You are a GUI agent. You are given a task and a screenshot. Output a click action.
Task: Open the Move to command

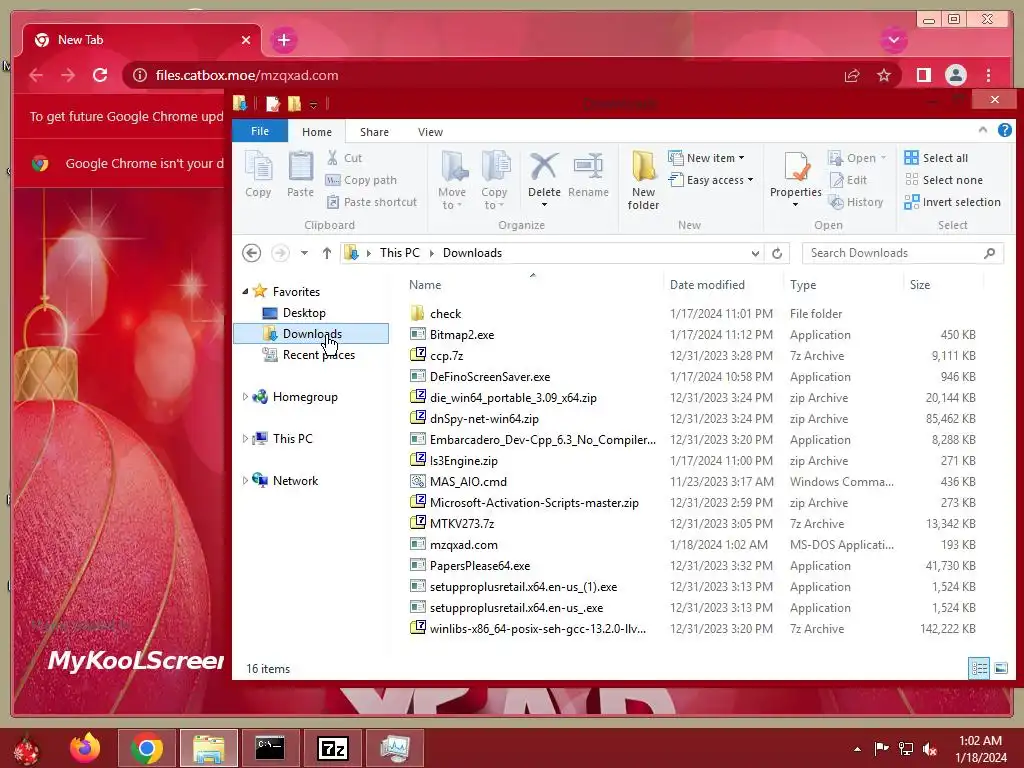452,180
